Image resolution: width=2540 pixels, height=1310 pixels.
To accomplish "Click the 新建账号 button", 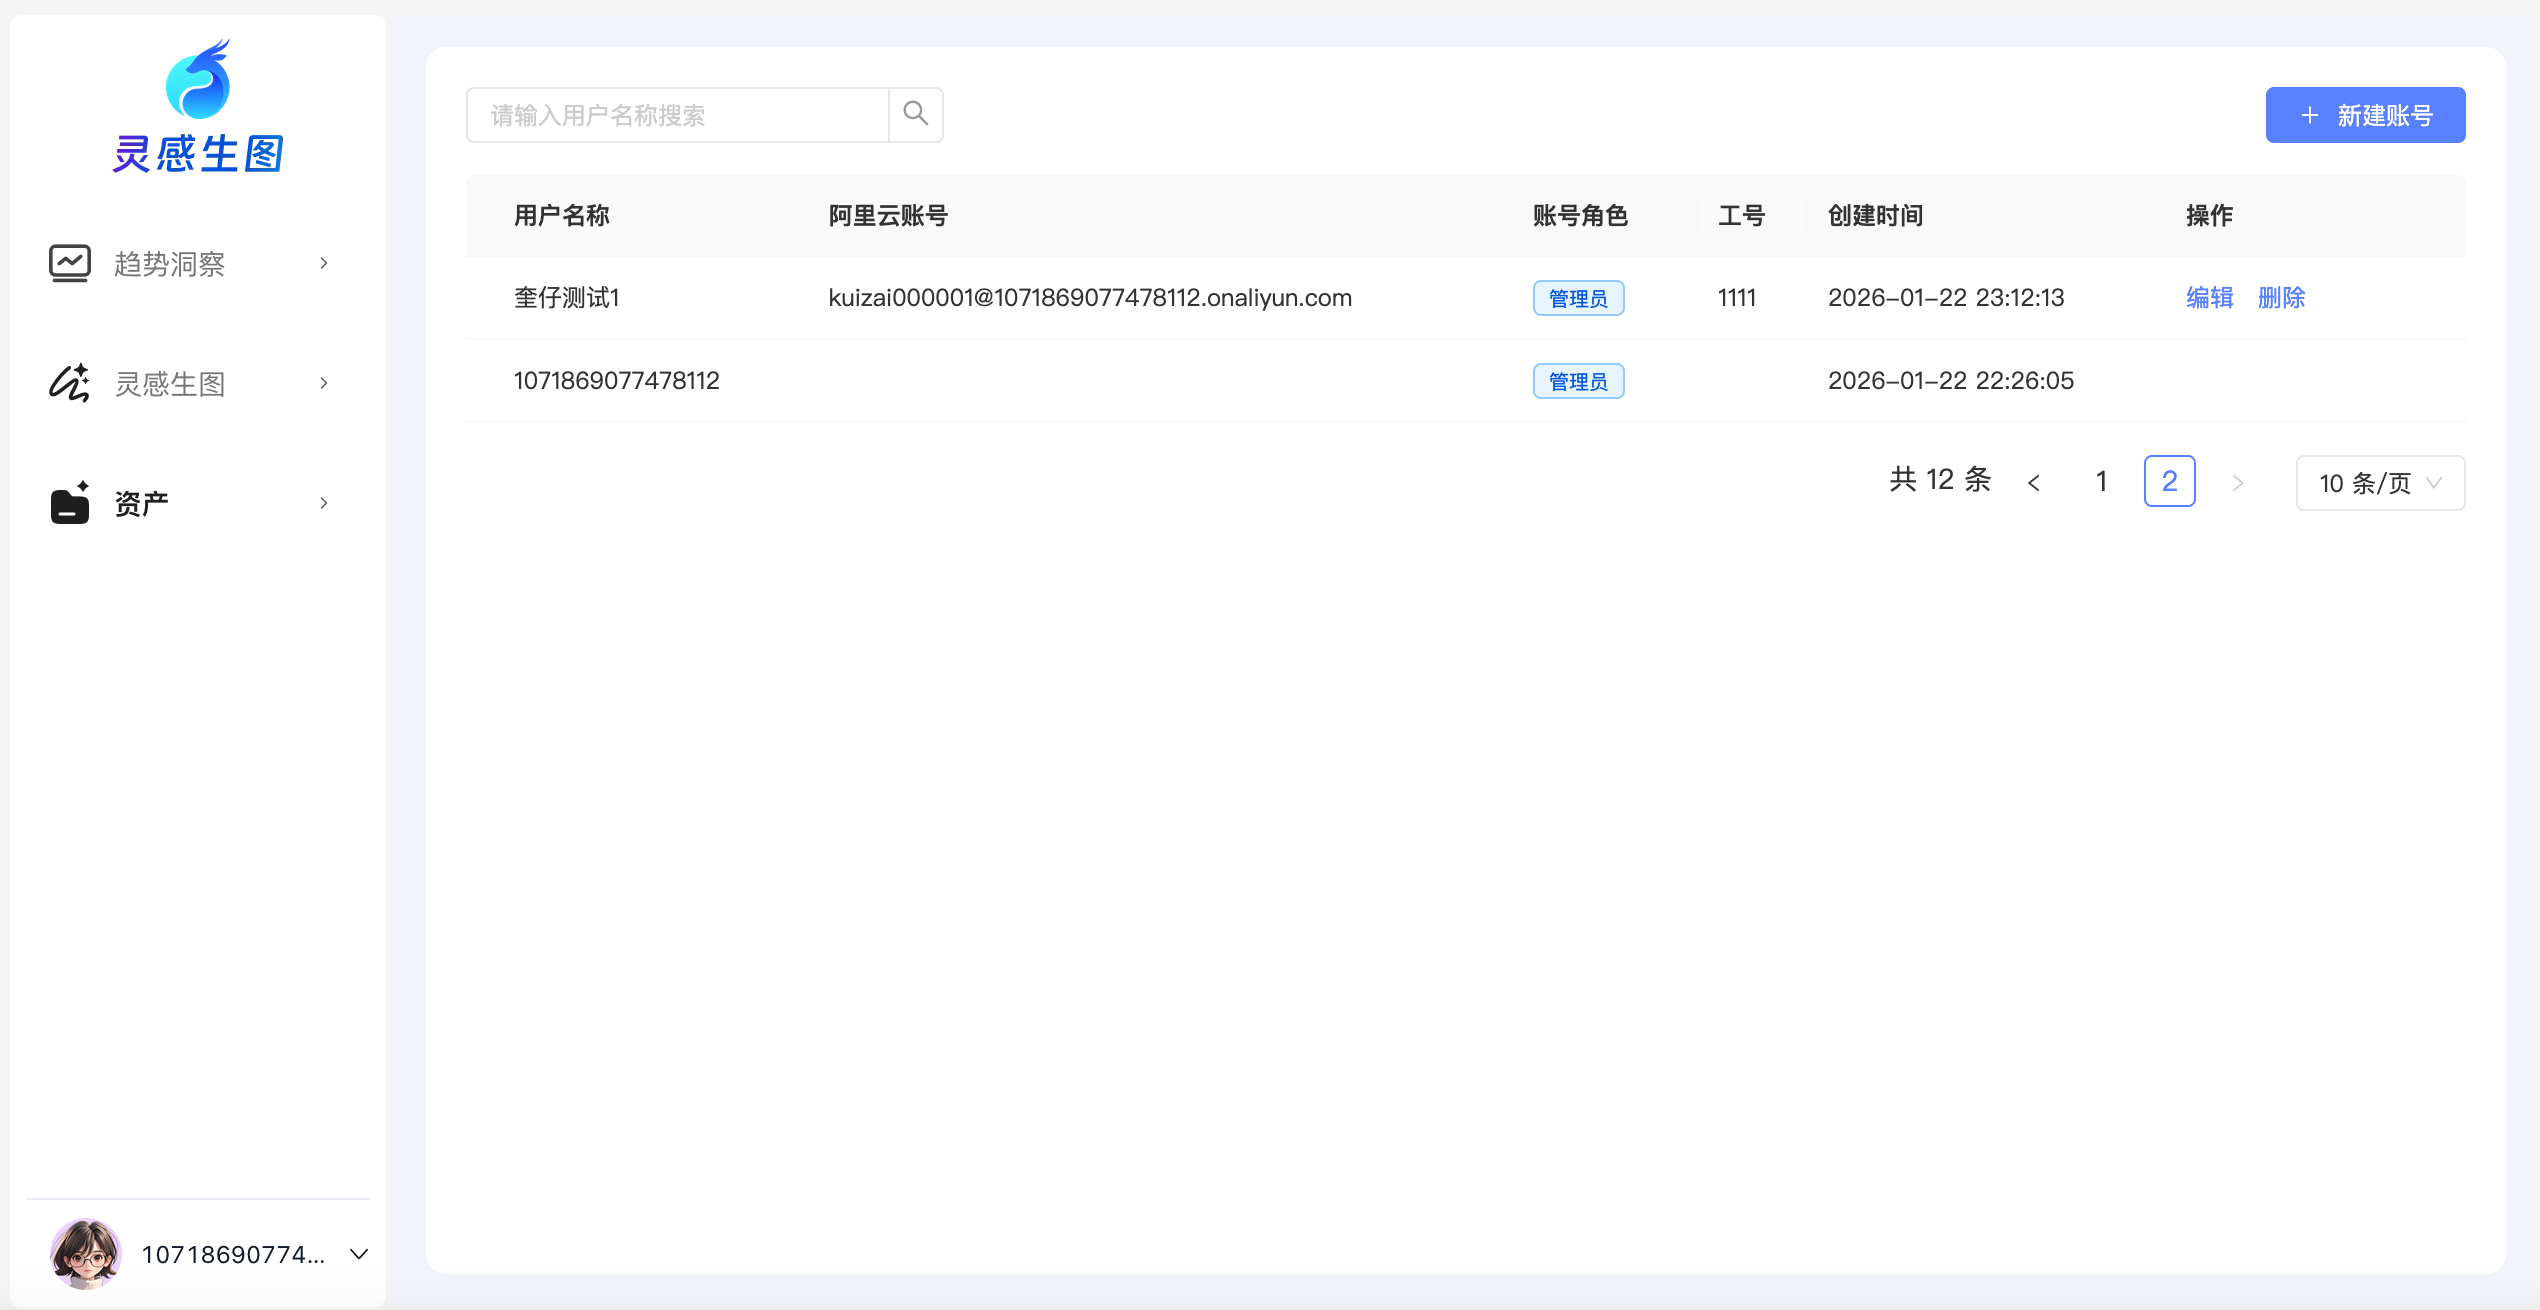I will [x=2365, y=115].
